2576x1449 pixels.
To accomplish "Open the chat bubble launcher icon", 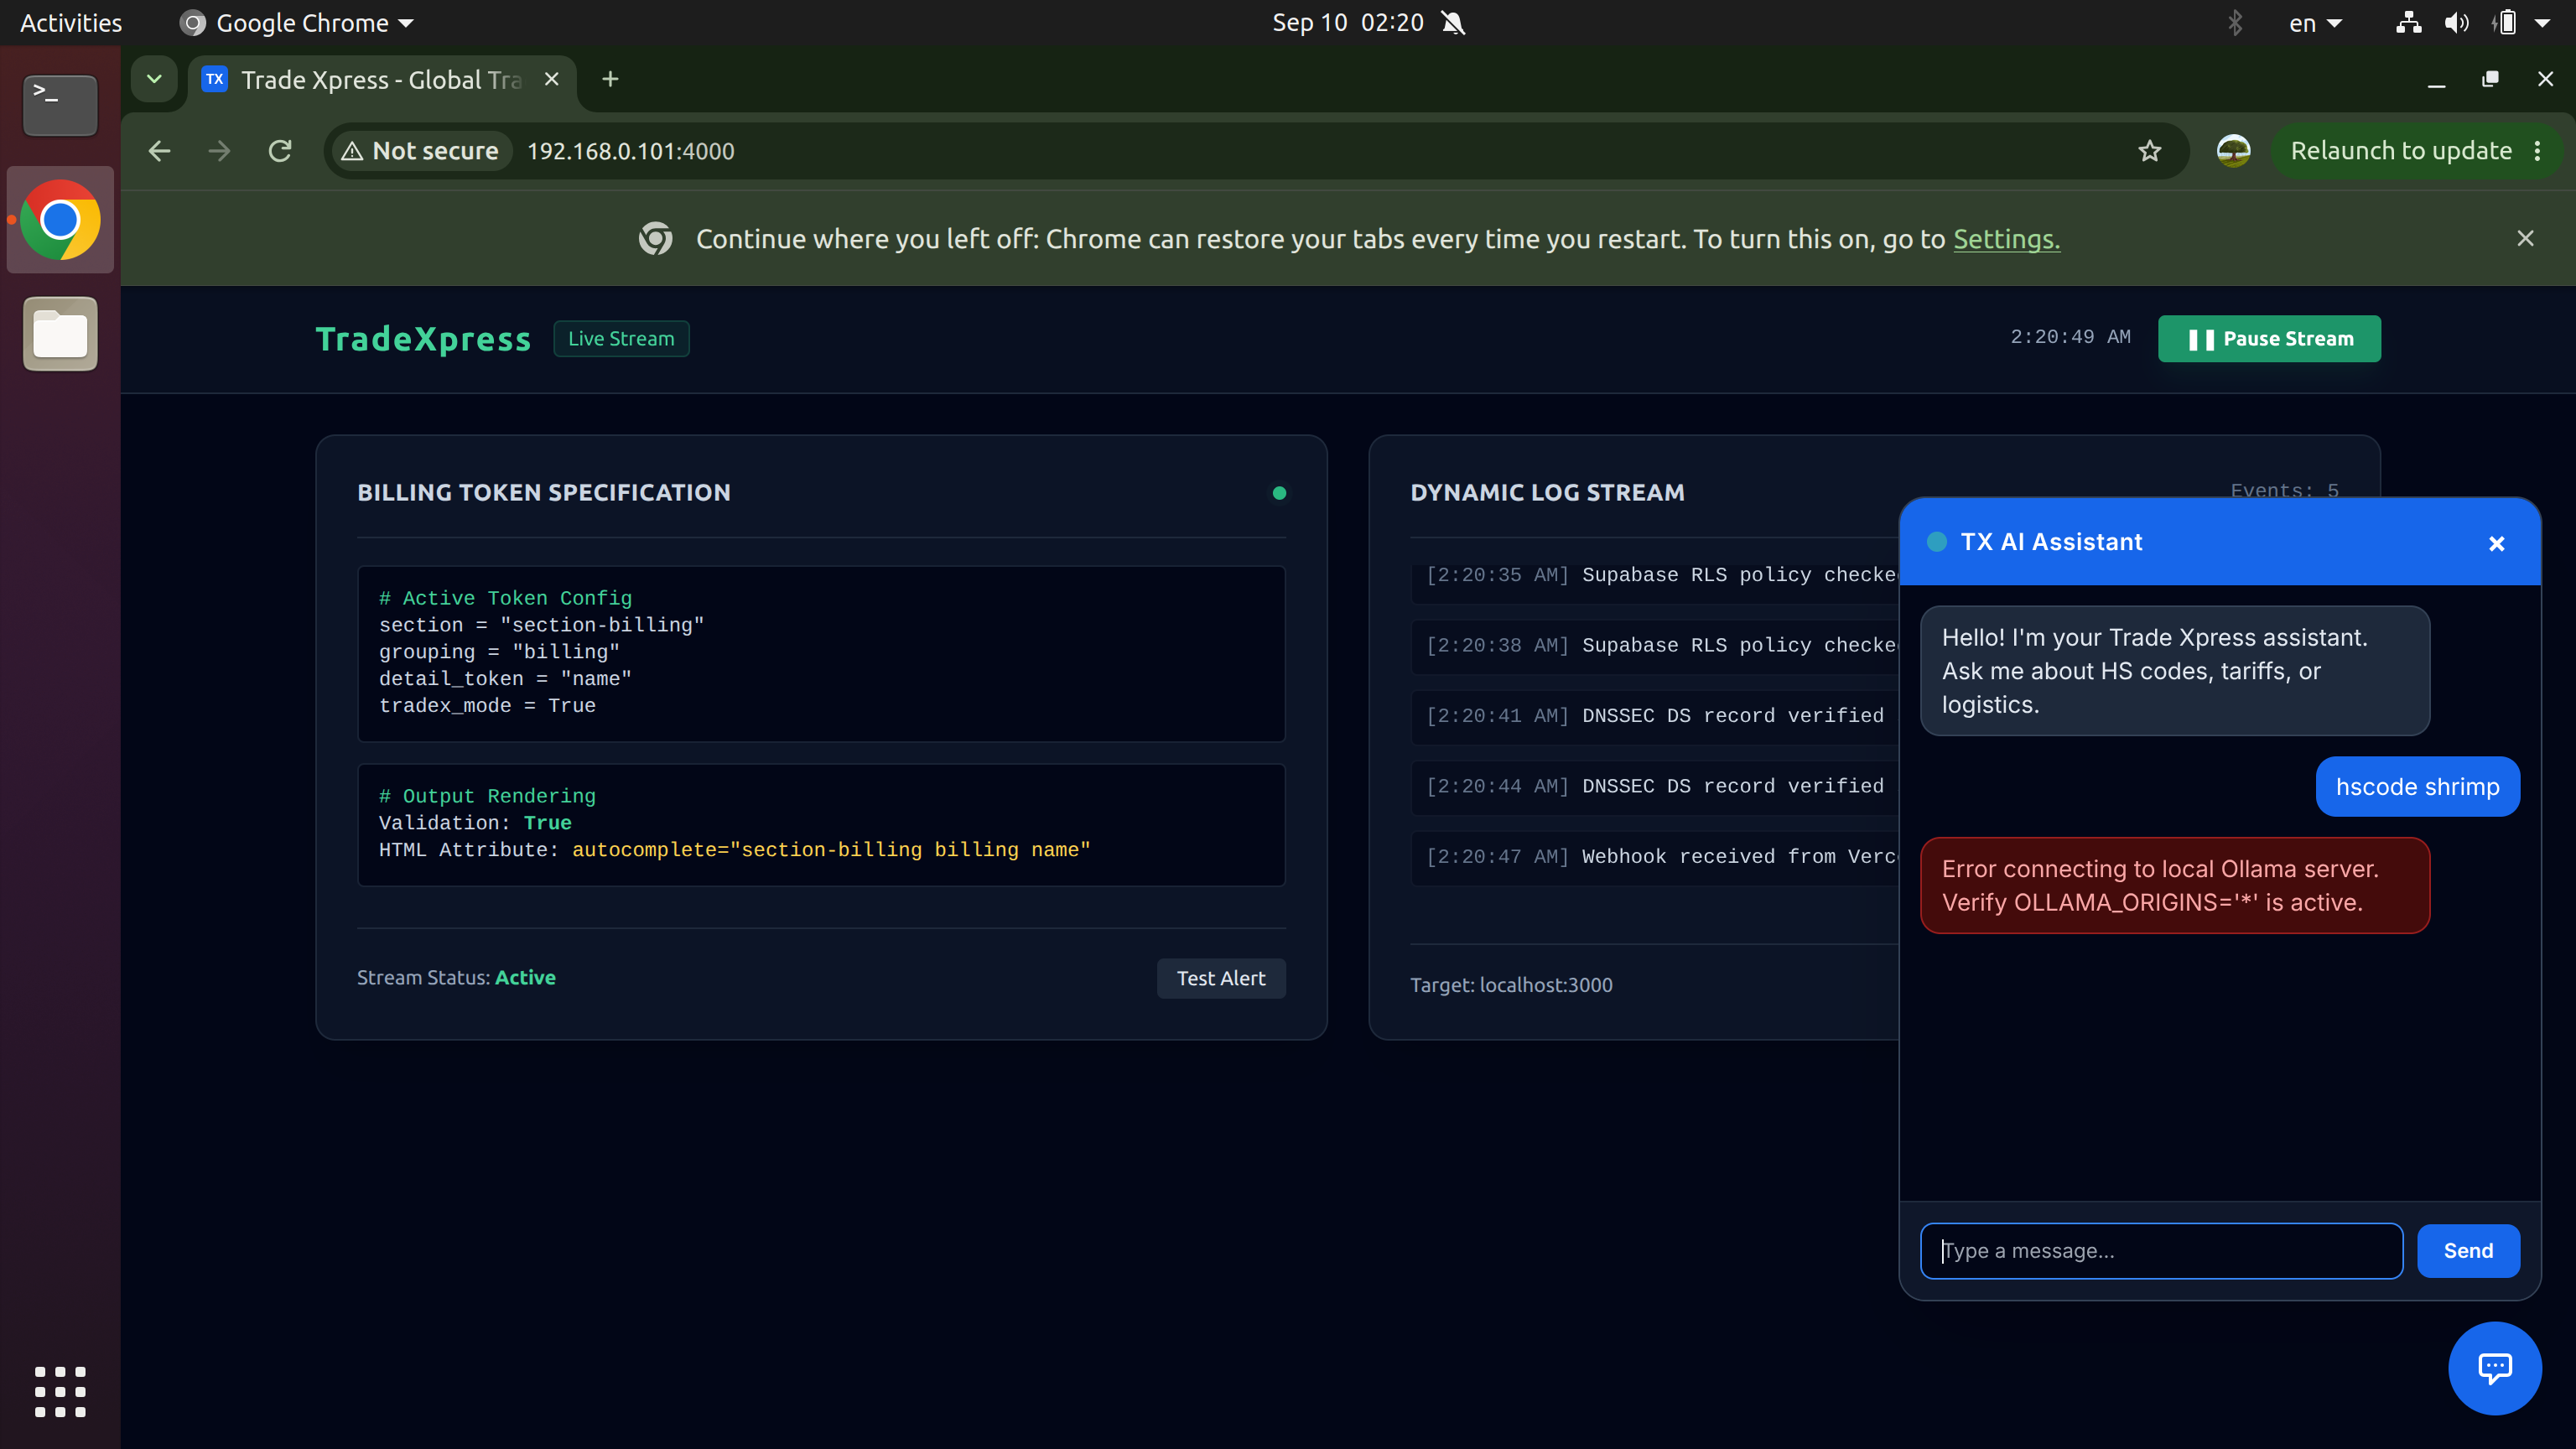I will pos(2494,1367).
